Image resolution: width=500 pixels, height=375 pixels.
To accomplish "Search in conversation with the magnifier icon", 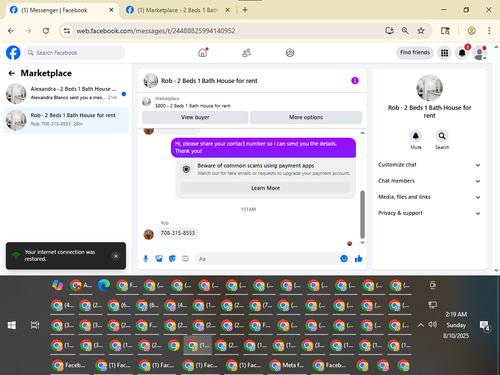I will pyautogui.click(x=442, y=136).
